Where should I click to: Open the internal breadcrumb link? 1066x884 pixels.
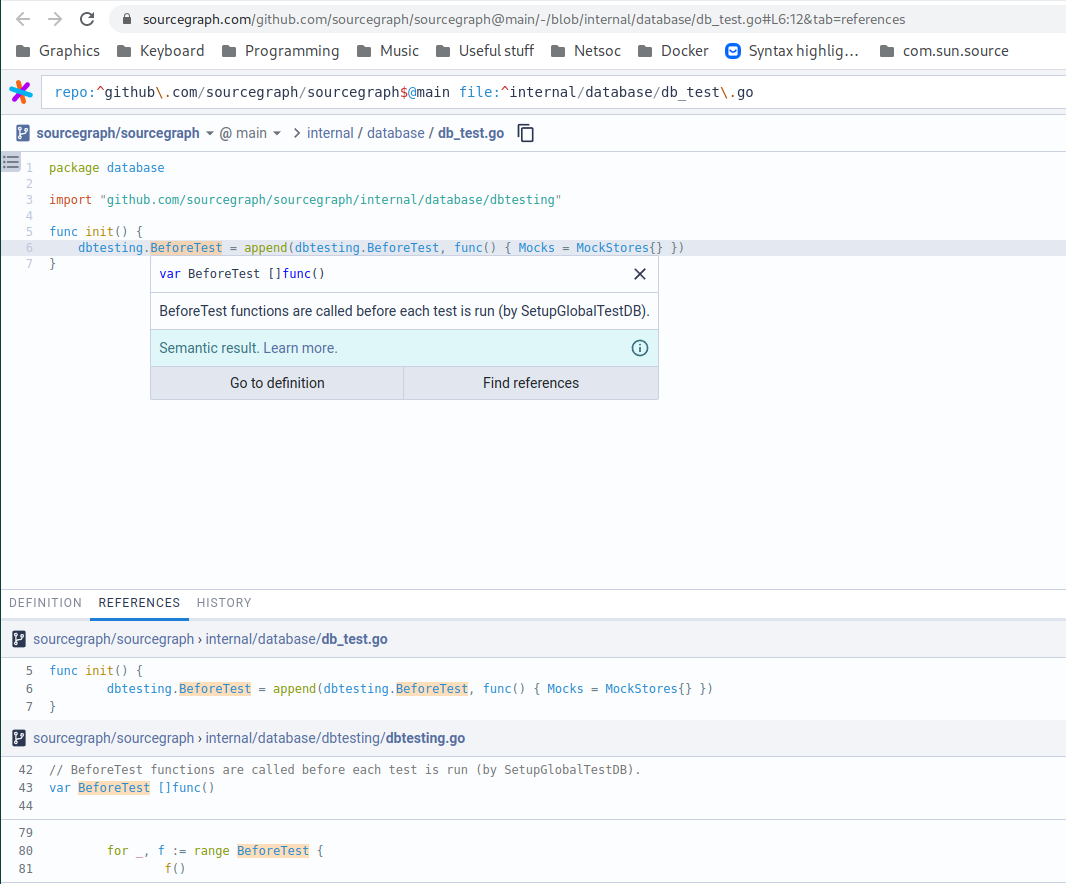pos(330,133)
